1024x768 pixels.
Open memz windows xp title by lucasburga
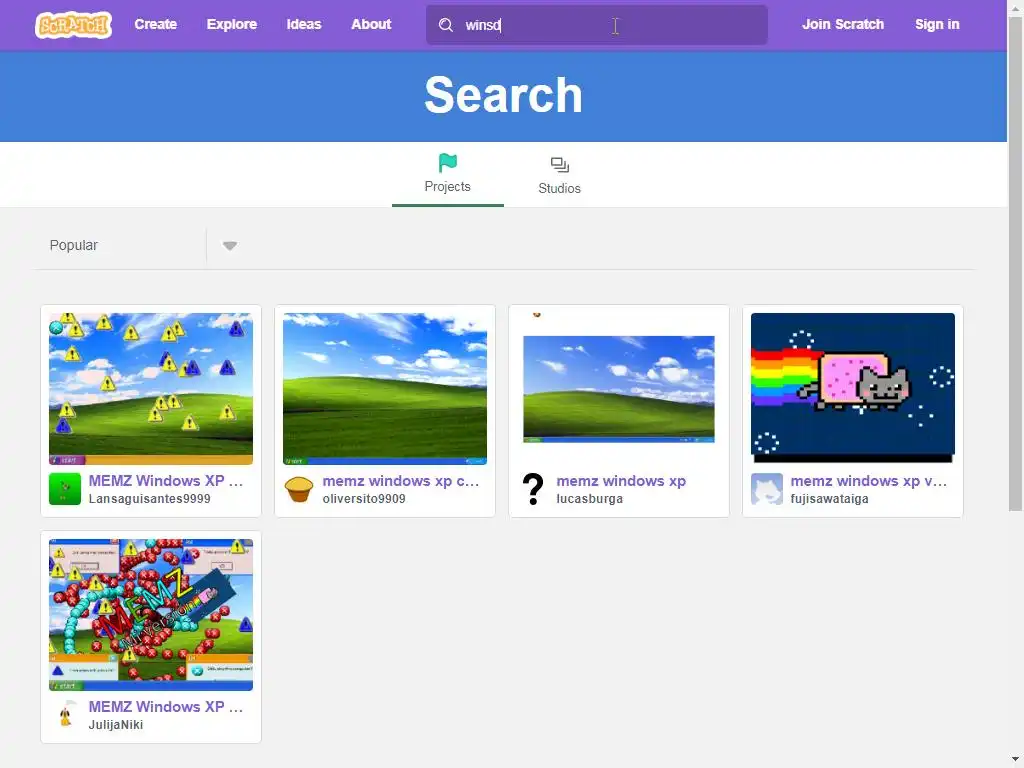(x=621, y=481)
